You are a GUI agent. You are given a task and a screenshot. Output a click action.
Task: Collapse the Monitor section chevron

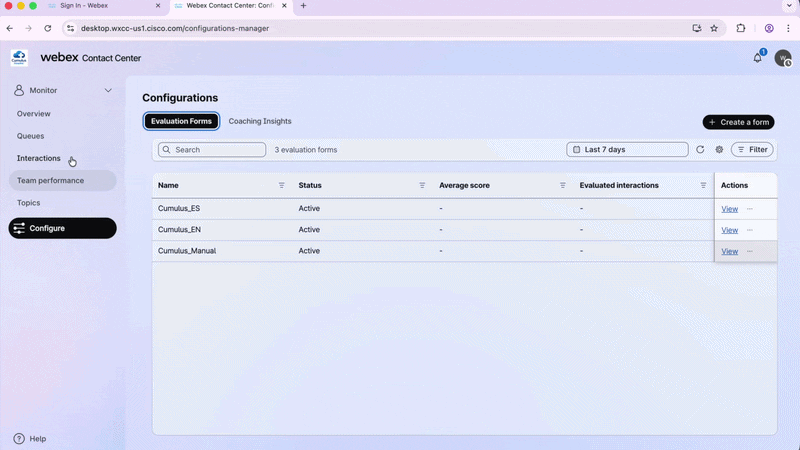click(x=108, y=90)
